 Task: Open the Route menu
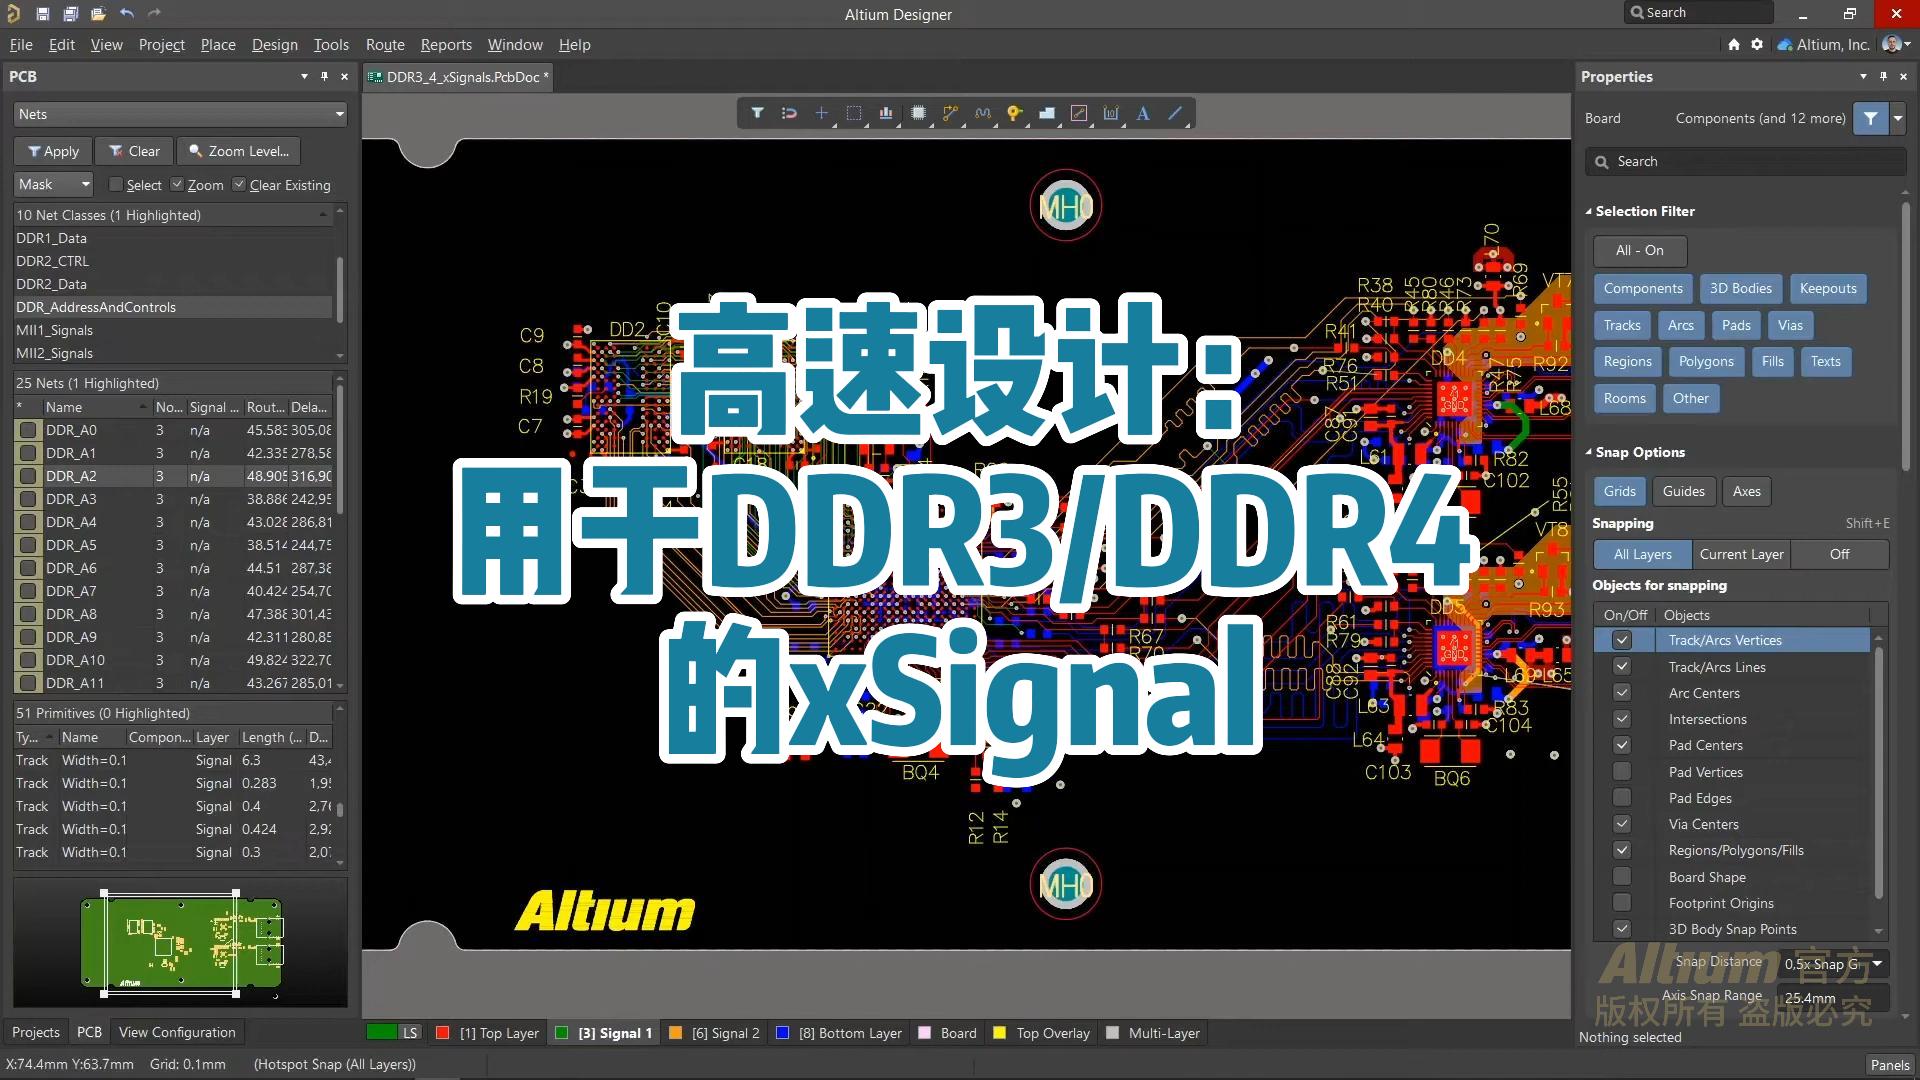point(385,45)
